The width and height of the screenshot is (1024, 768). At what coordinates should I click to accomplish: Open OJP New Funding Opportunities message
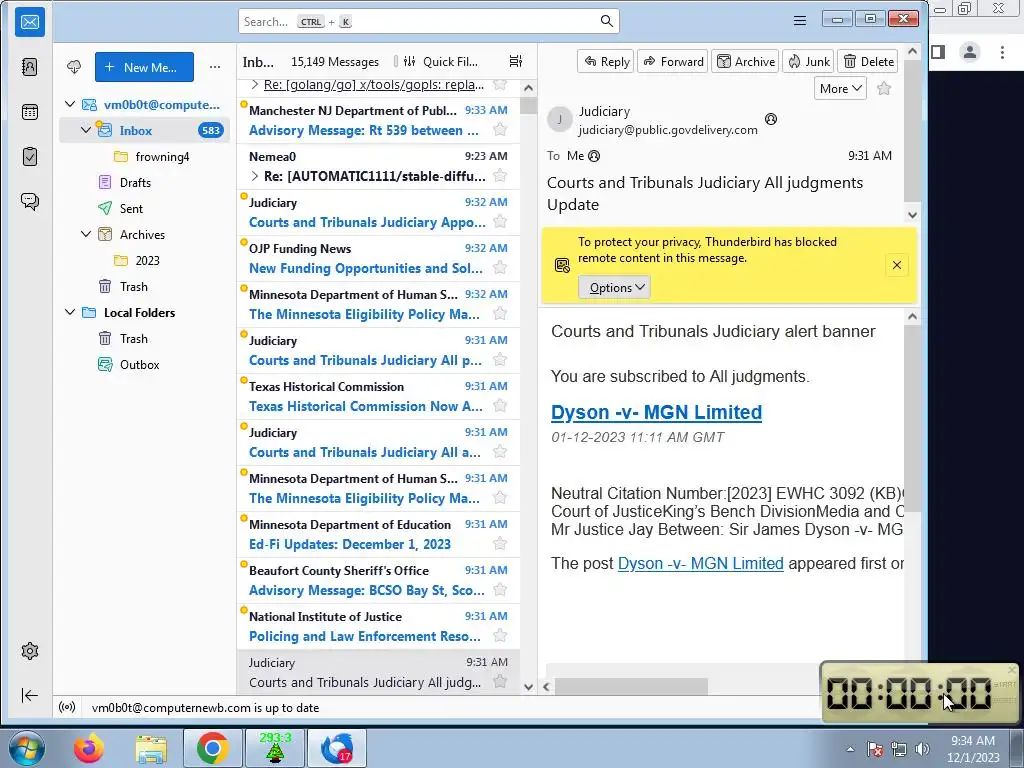378,258
